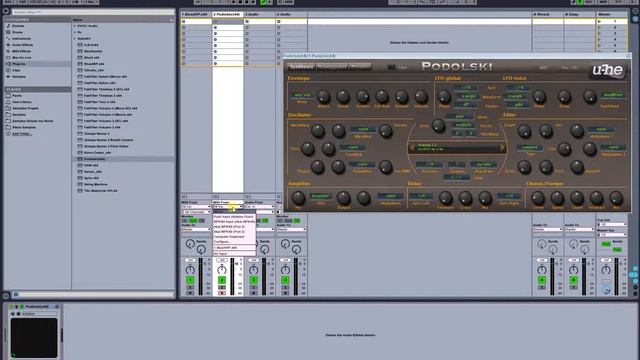Open the Sounds category in browser
Viewport: 640px width, 360px height.
pos(18,26)
